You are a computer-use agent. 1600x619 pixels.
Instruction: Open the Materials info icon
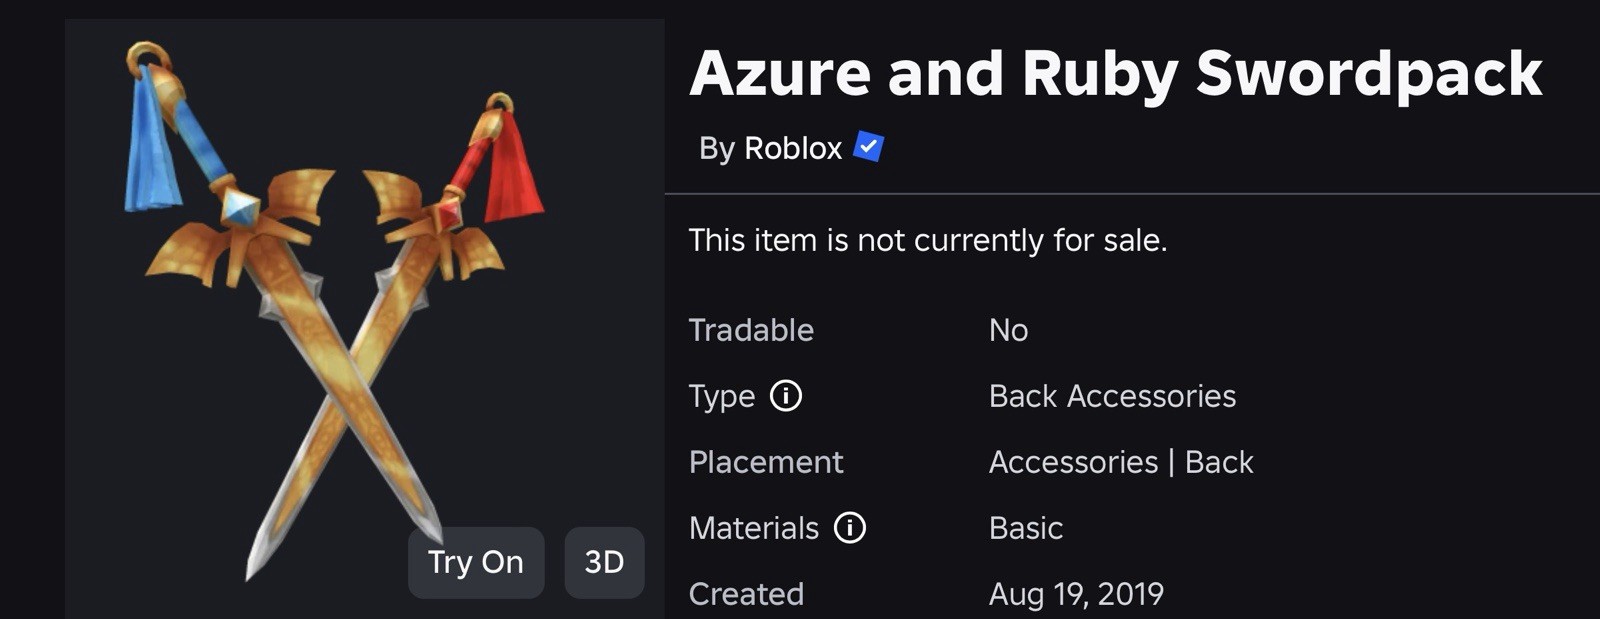[x=850, y=527]
